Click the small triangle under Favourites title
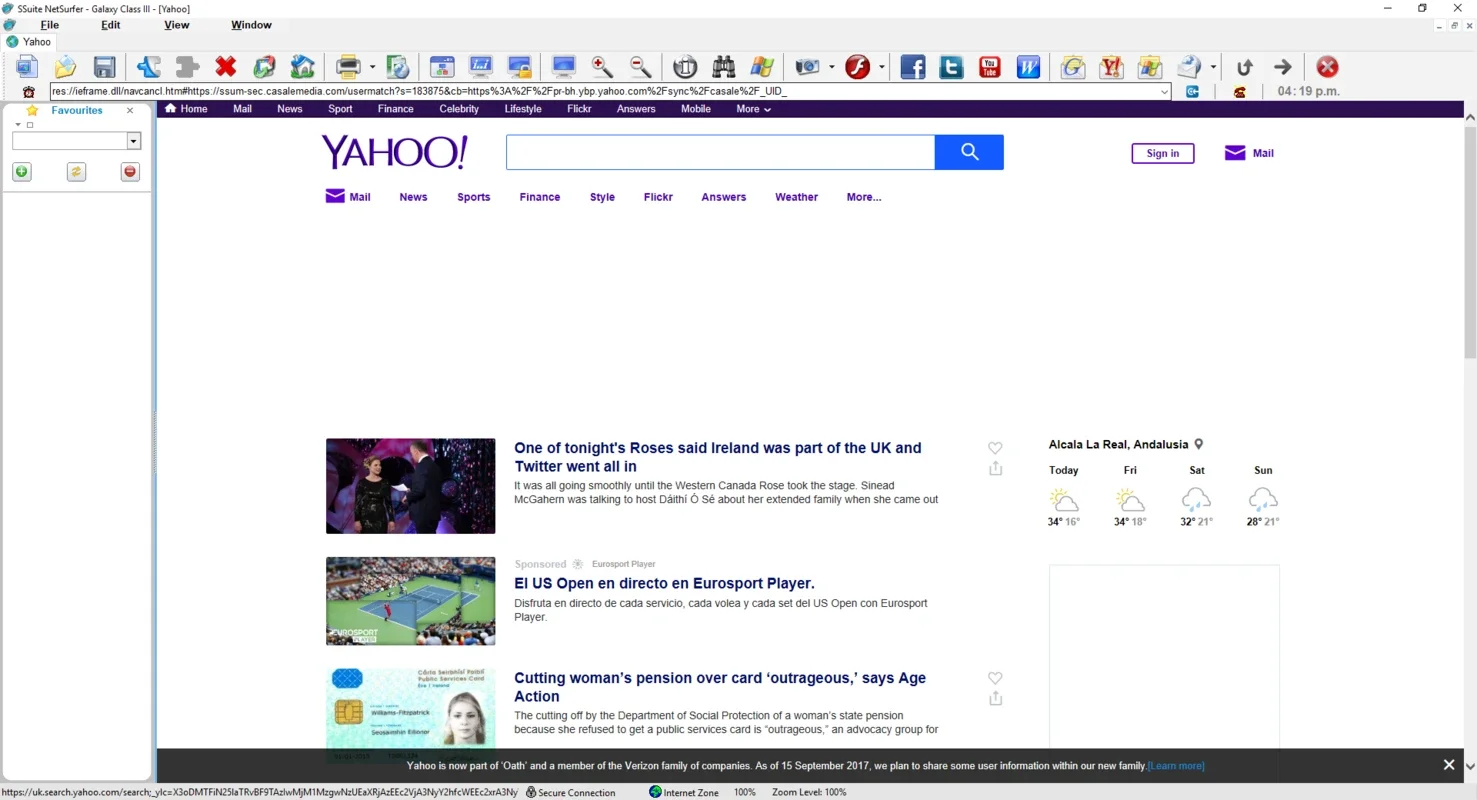 pyautogui.click(x=18, y=125)
